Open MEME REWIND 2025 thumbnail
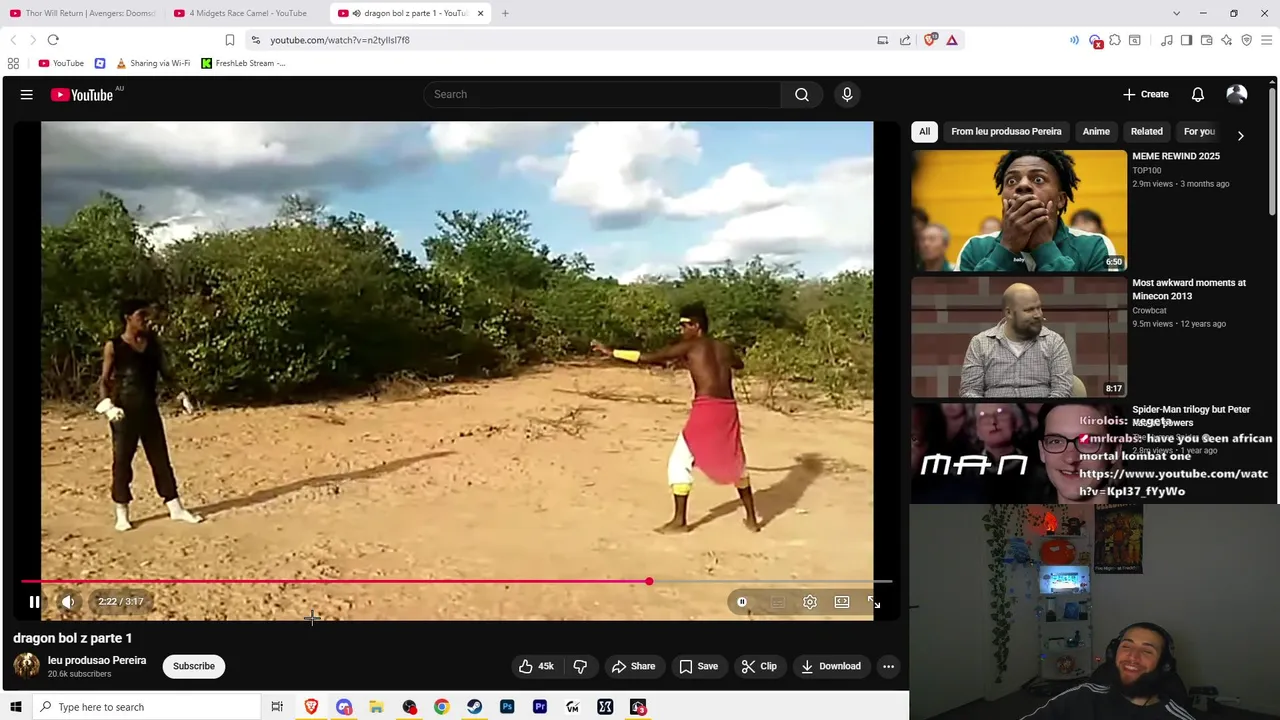Image resolution: width=1280 pixels, height=720 pixels. coord(1019,210)
